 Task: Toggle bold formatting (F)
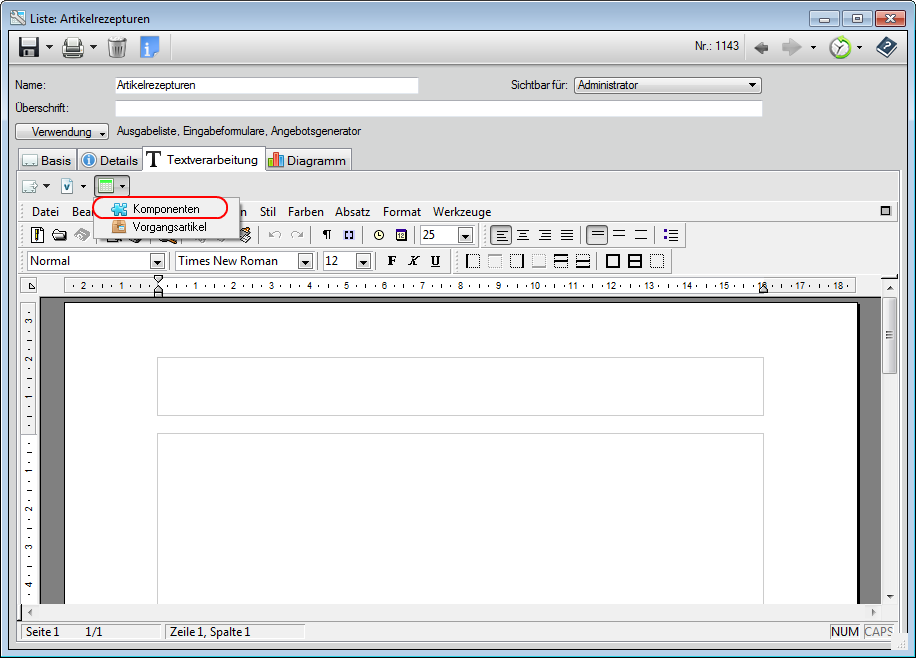point(391,261)
